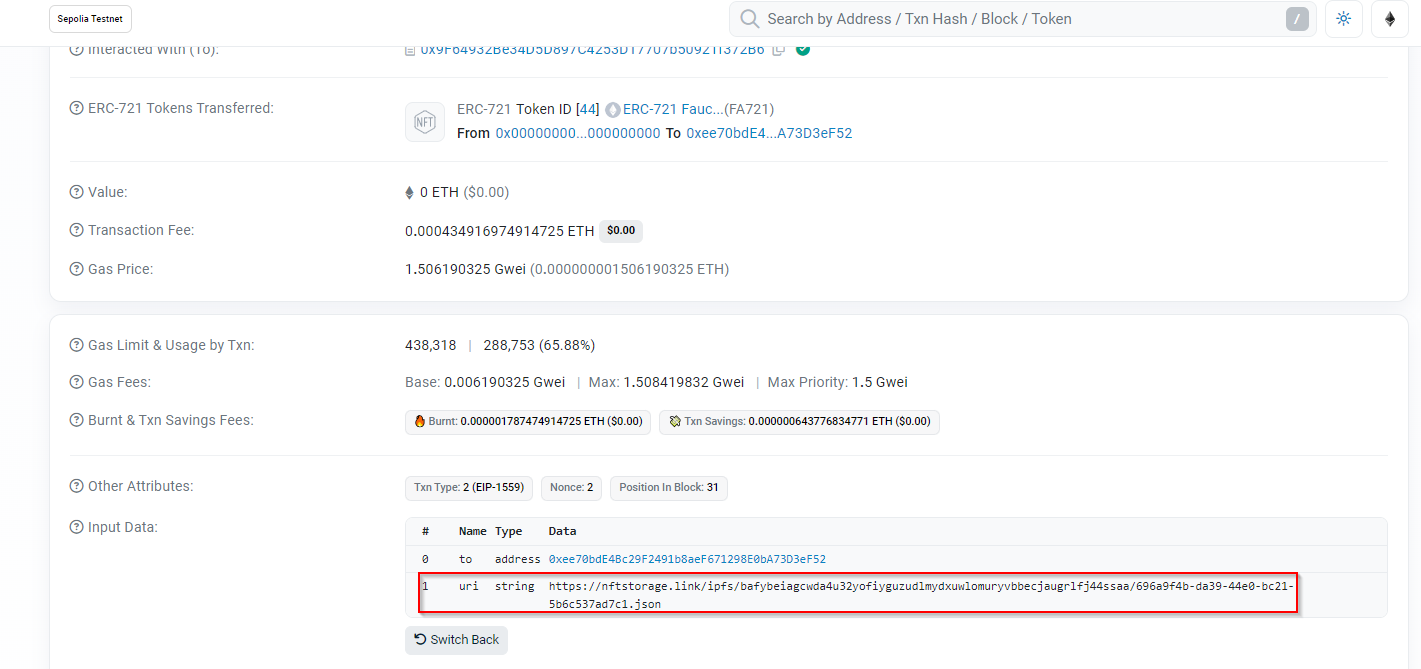This screenshot has height=669, width=1421.
Task: Click help icon next to Input Data
Action: tap(77, 527)
